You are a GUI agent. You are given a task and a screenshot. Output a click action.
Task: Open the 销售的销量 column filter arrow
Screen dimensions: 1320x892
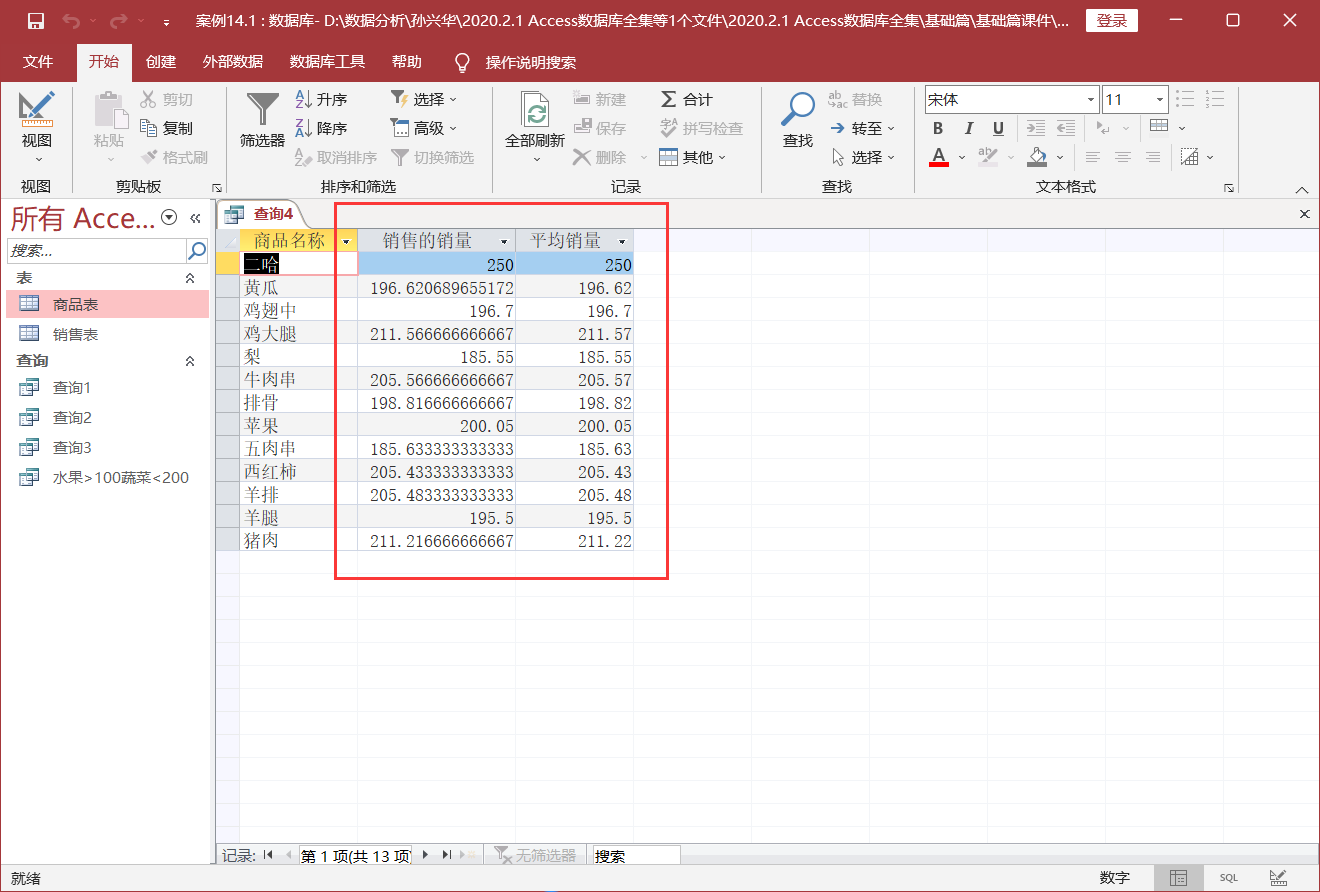pos(504,241)
